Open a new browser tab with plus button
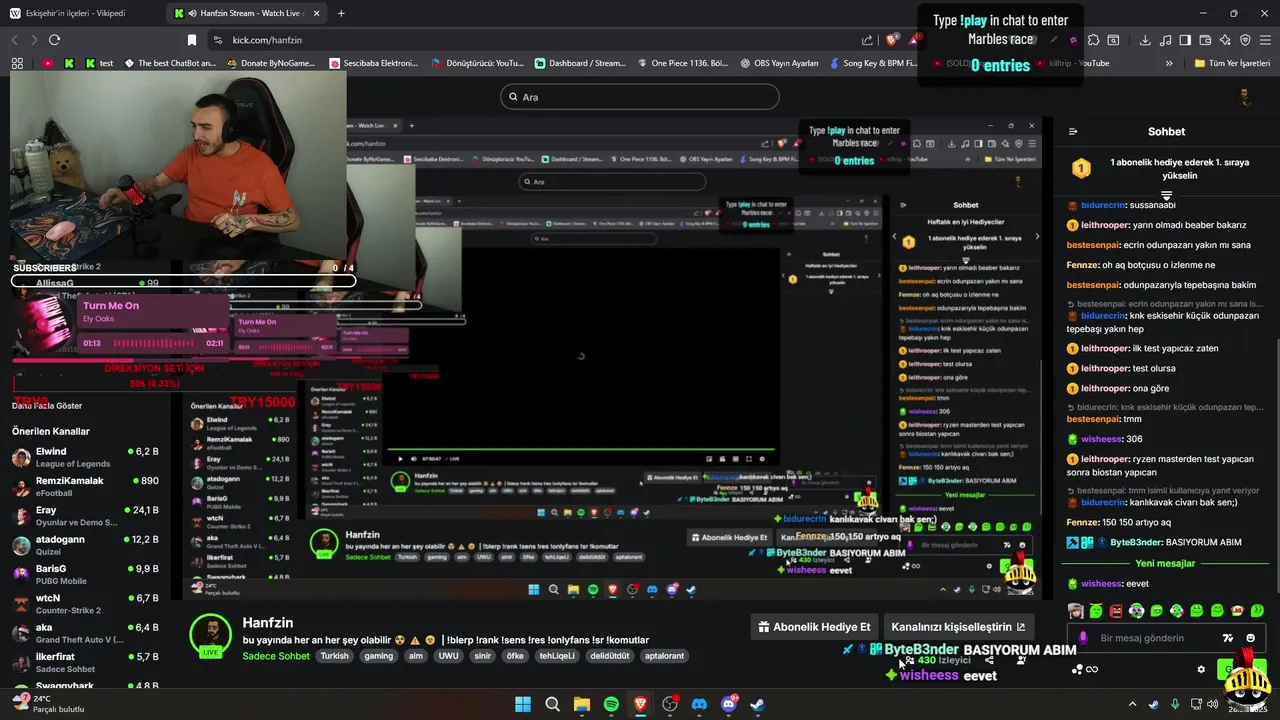Viewport: 1280px width, 720px height. tap(341, 13)
